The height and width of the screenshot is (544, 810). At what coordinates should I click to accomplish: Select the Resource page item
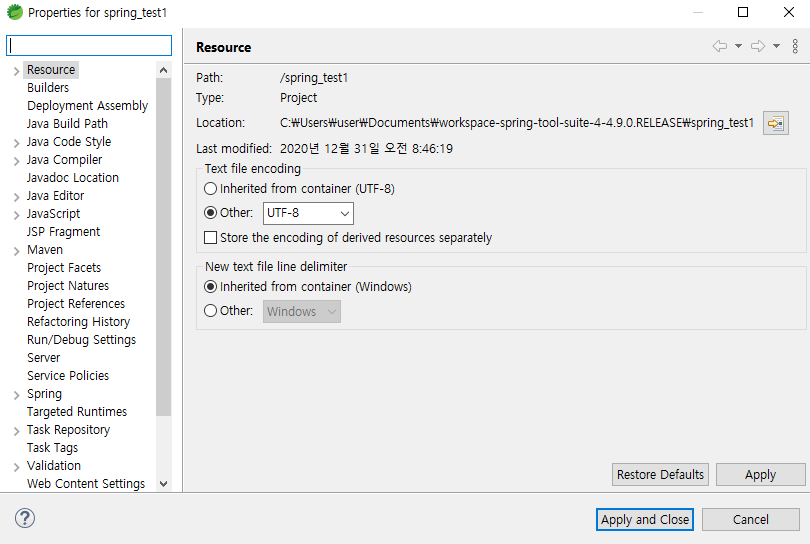point(51,70)
